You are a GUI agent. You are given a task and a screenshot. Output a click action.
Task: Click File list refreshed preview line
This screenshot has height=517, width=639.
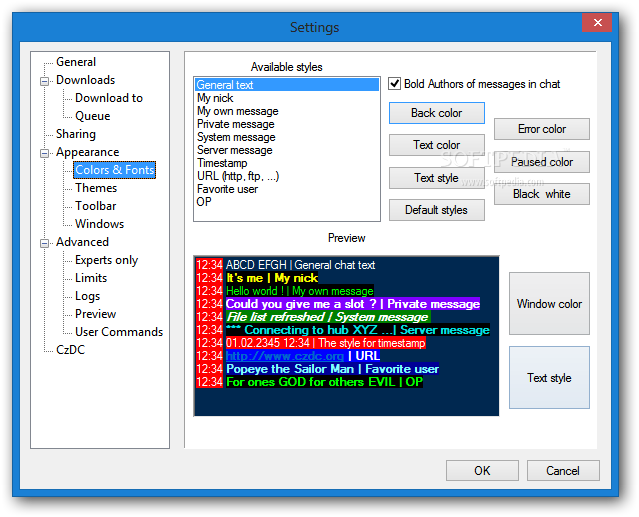point(328,317)
